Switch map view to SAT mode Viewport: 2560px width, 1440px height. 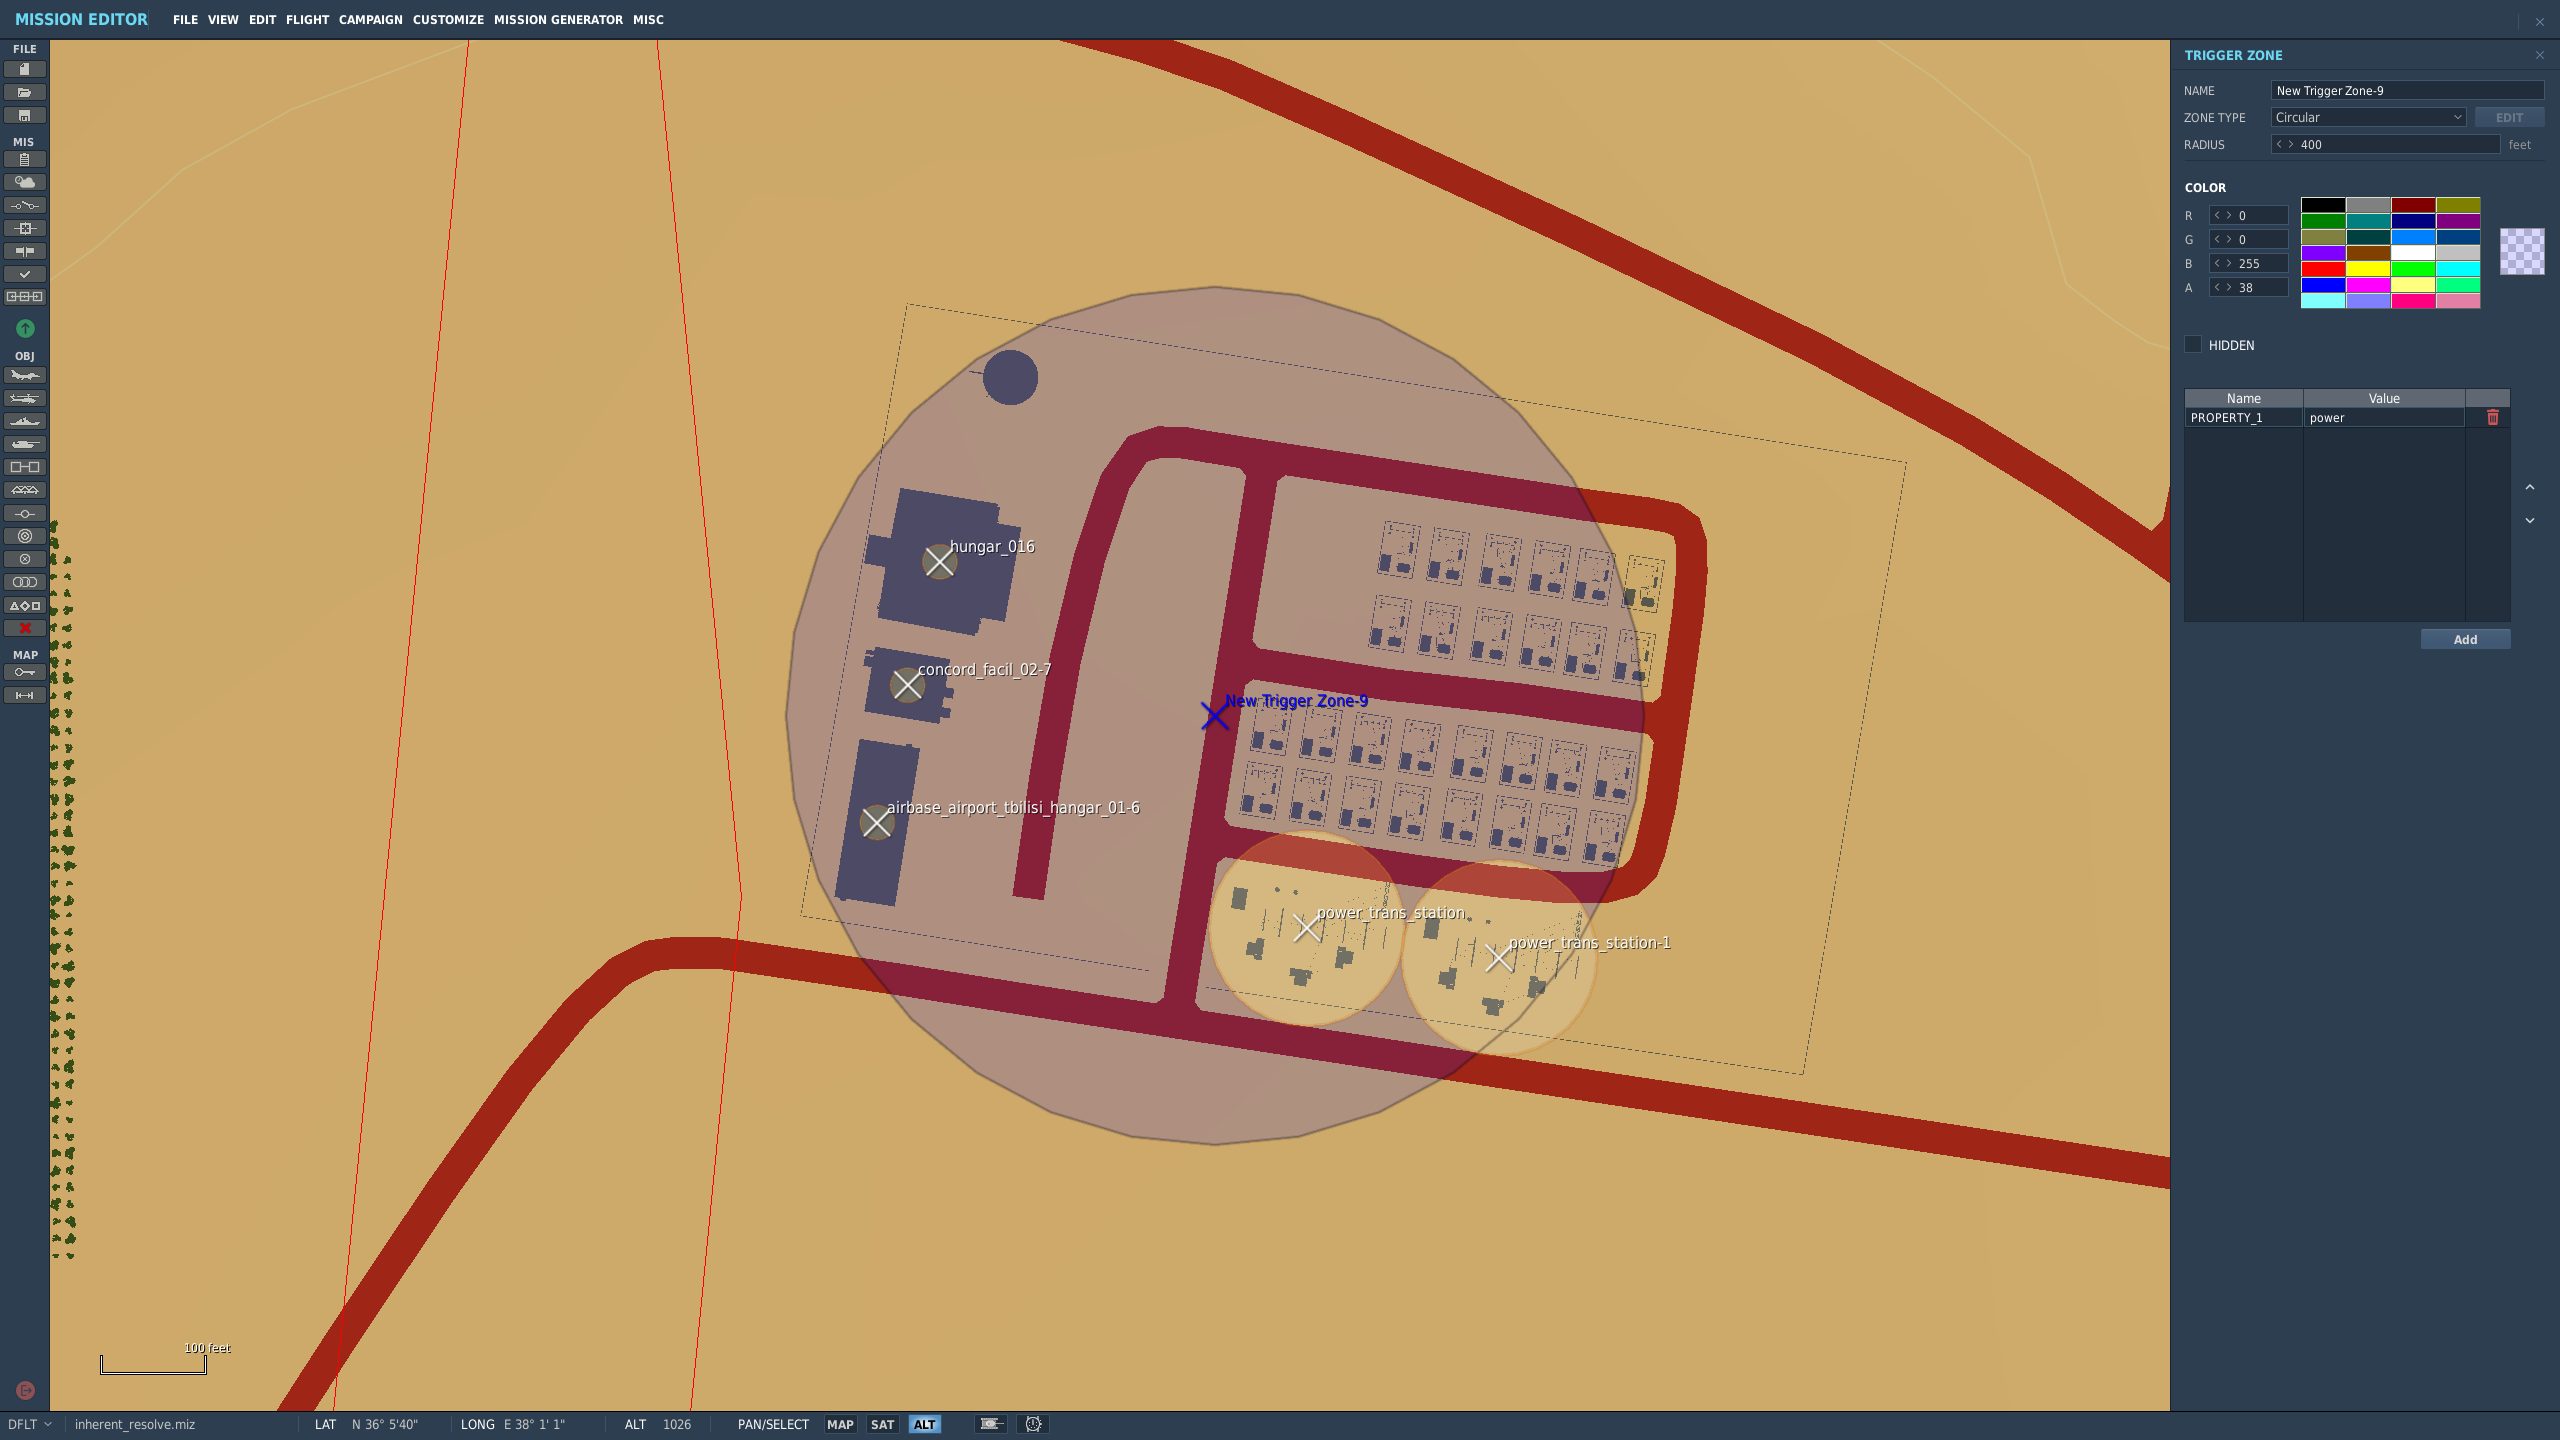pos(882,1424)
